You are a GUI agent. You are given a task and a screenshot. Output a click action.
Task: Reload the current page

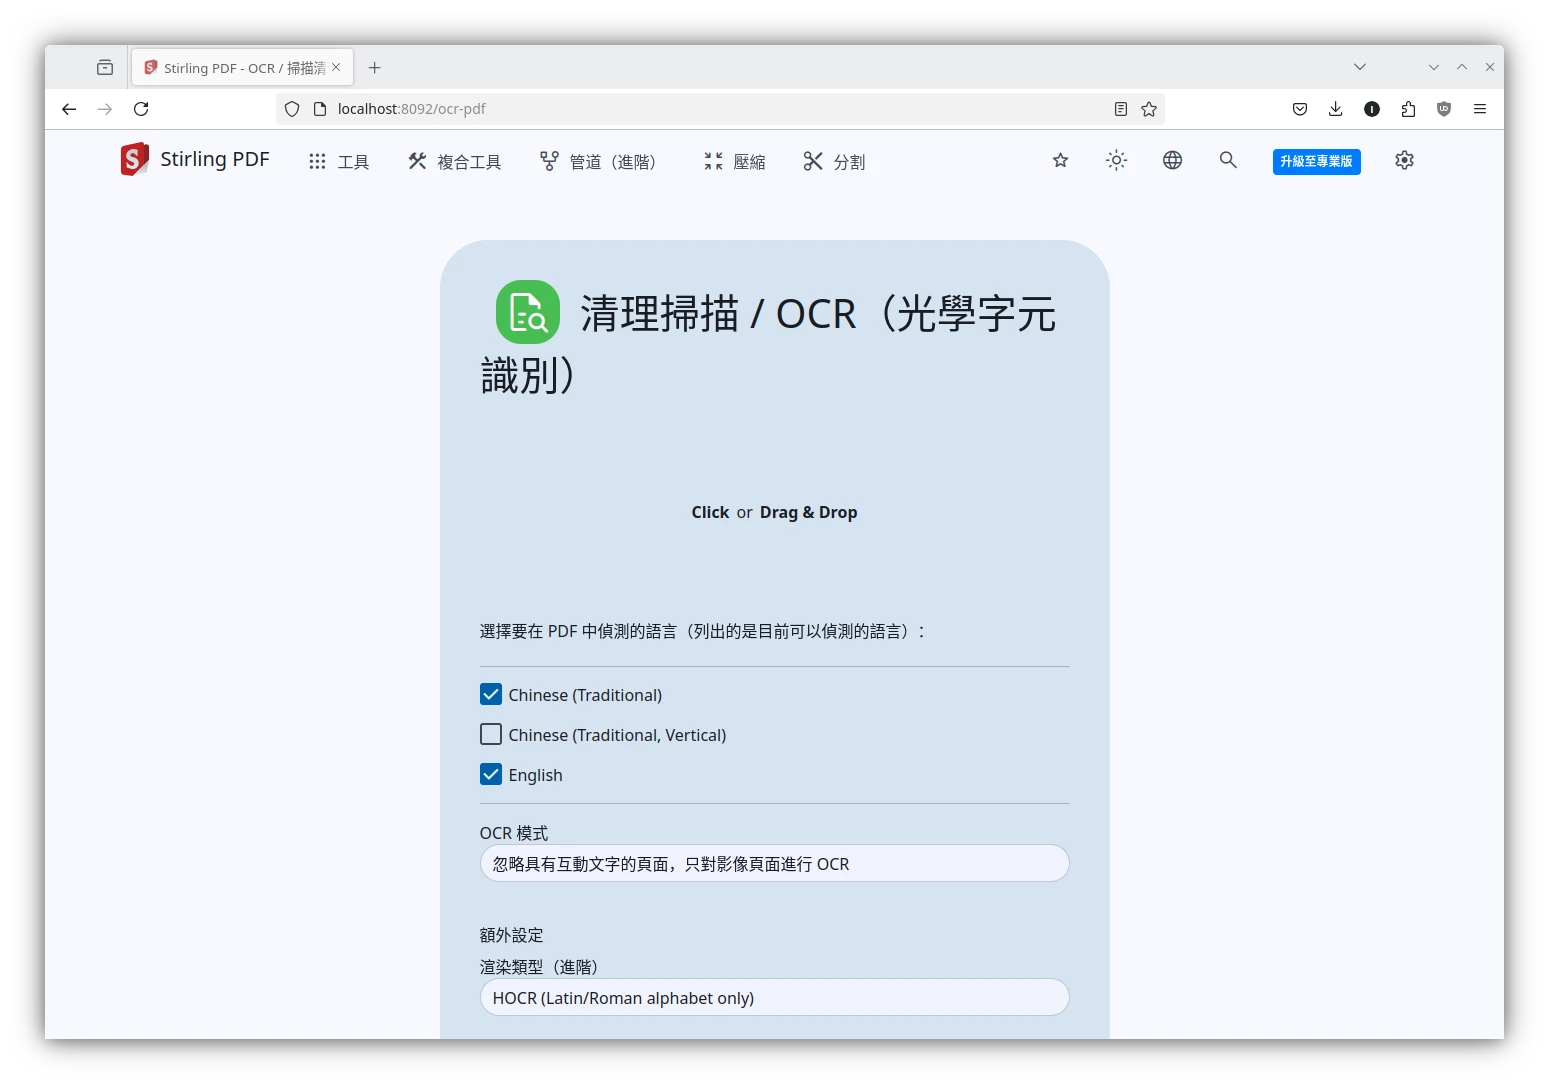pos(141,109)
